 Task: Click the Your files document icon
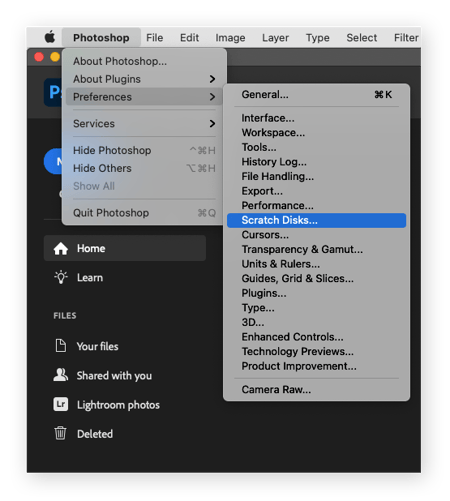pyautogui.click(x=61, y=346)
